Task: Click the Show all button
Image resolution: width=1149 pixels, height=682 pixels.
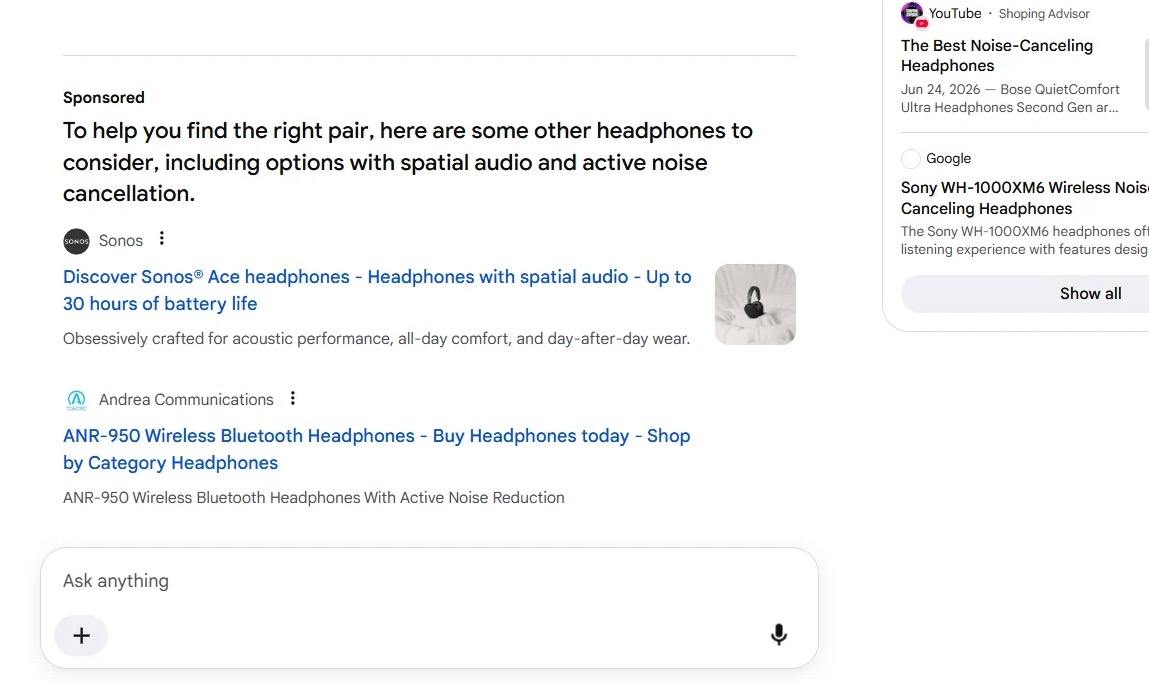Action: (1090, 294)
